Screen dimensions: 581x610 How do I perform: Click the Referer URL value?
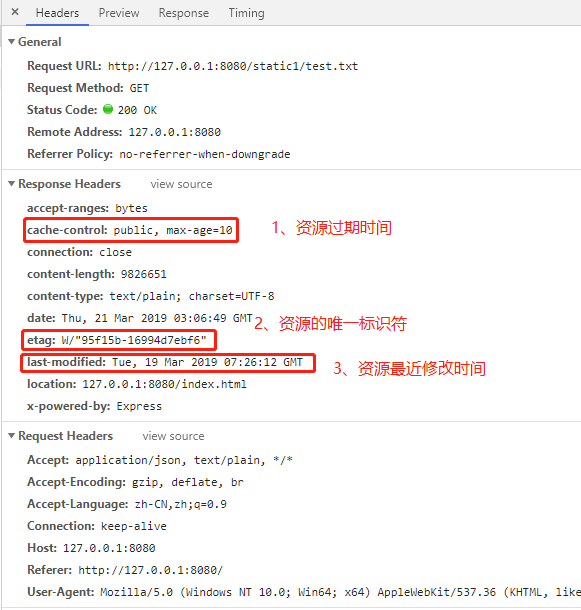151,570
